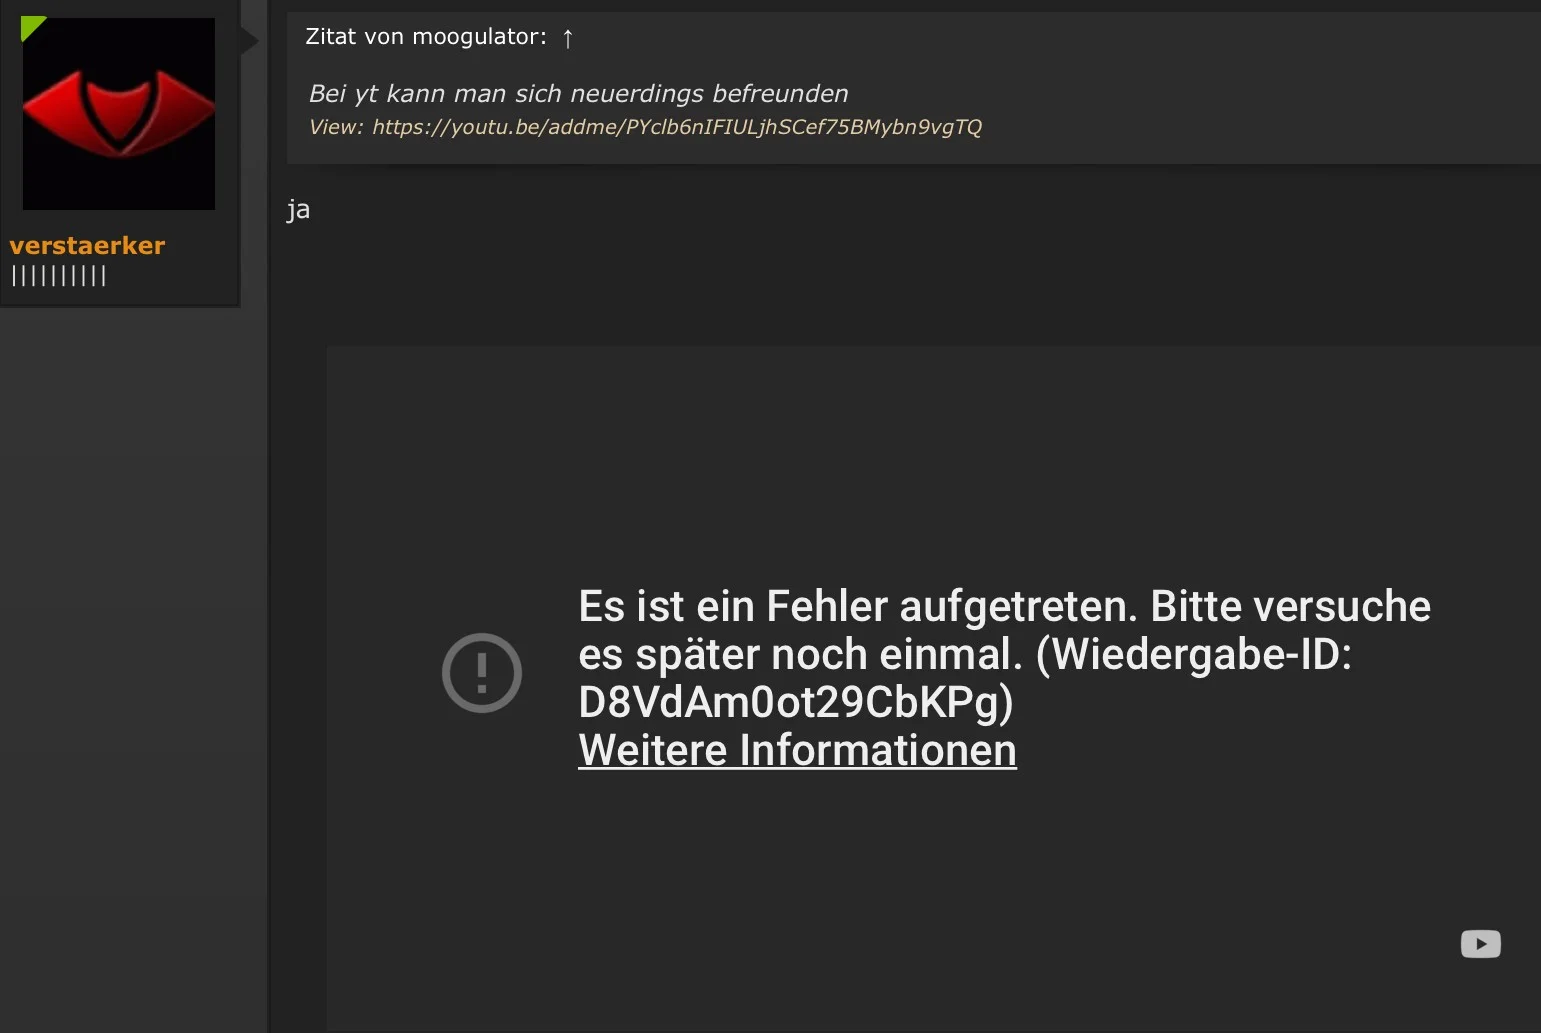Click the up arrow next to the quote header
The image size is (1541, 1033).
[567, 38]
